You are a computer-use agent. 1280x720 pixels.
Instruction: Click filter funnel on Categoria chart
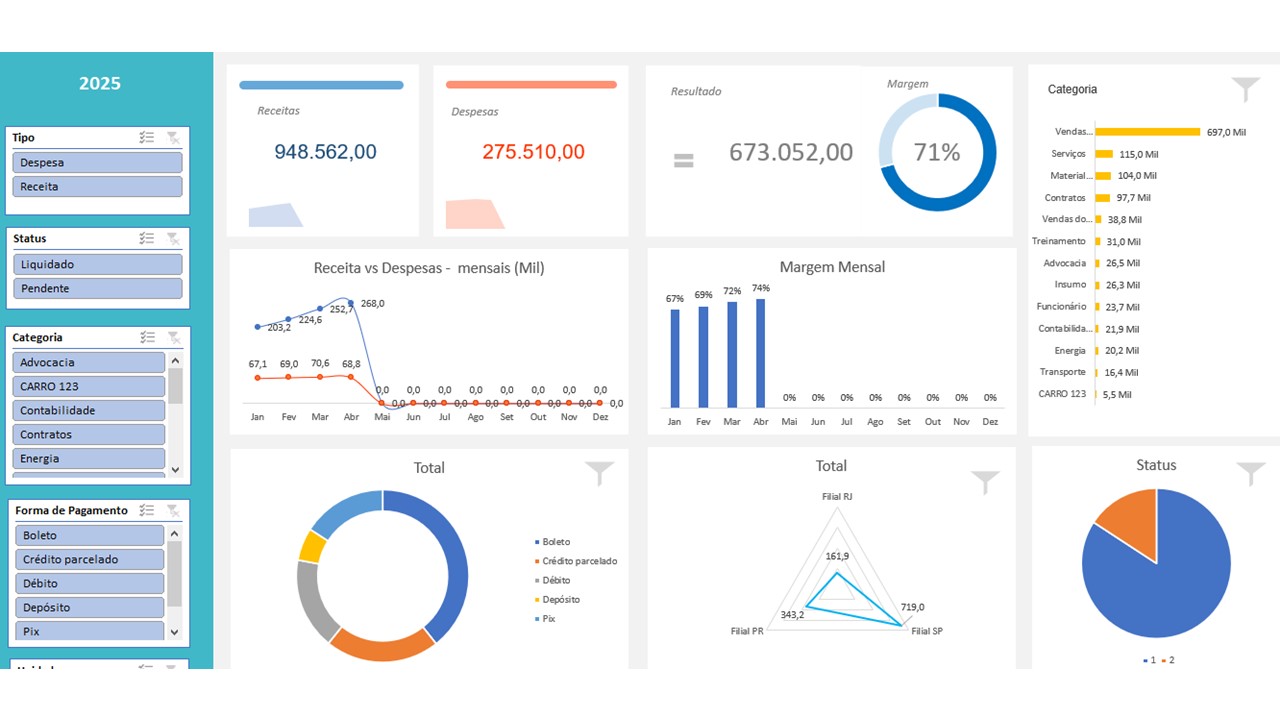[1245, 90]
